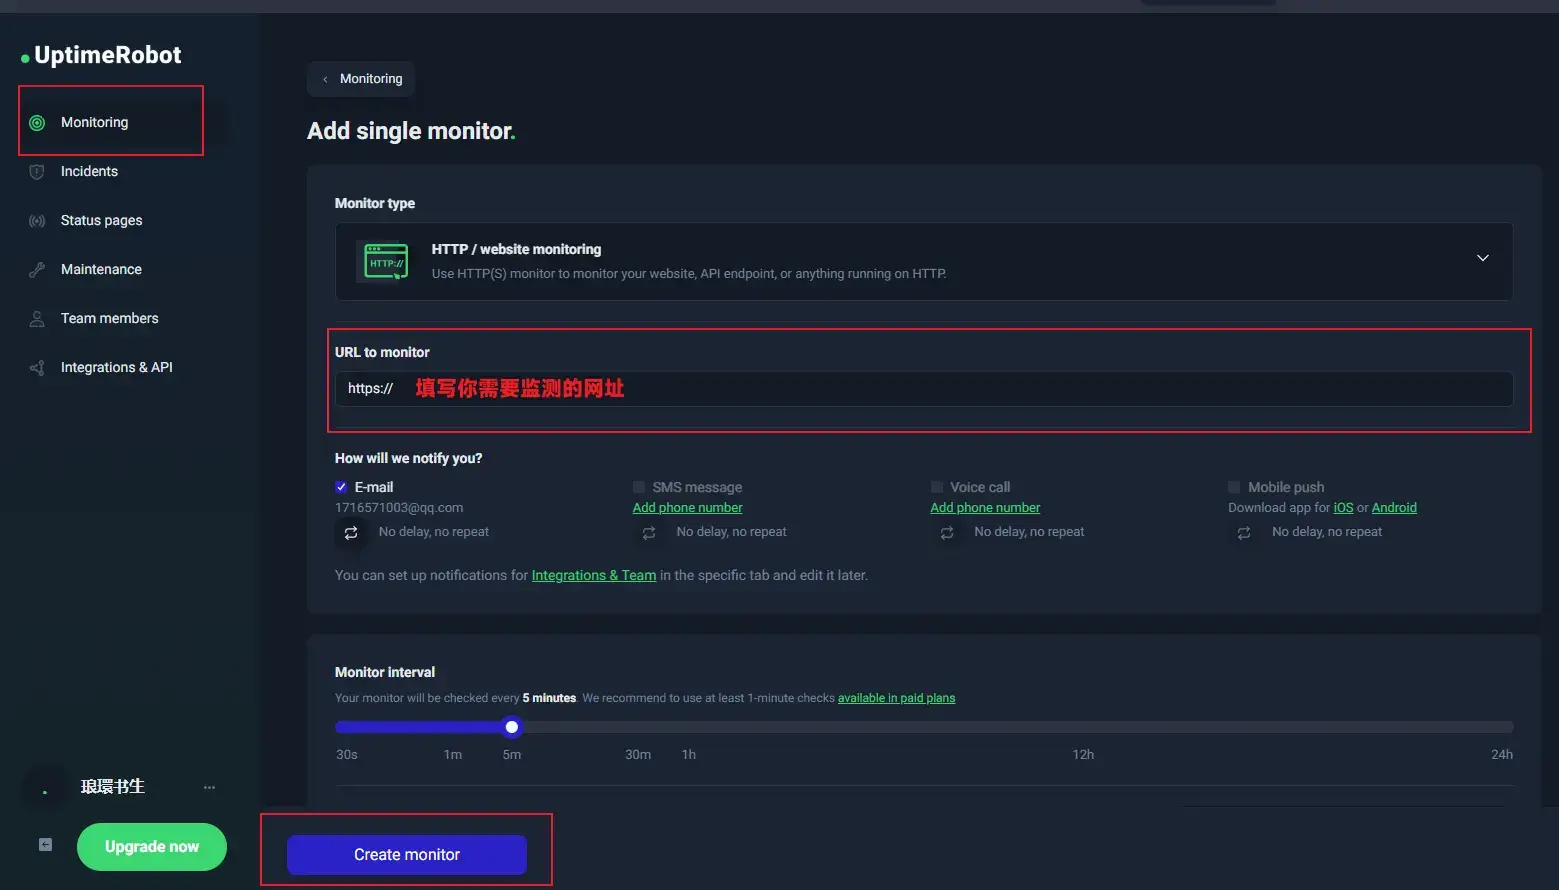Click the Monitoring radar icon in sidebar
Viewport: 1559px width, 890px height.
click(37, 123)
